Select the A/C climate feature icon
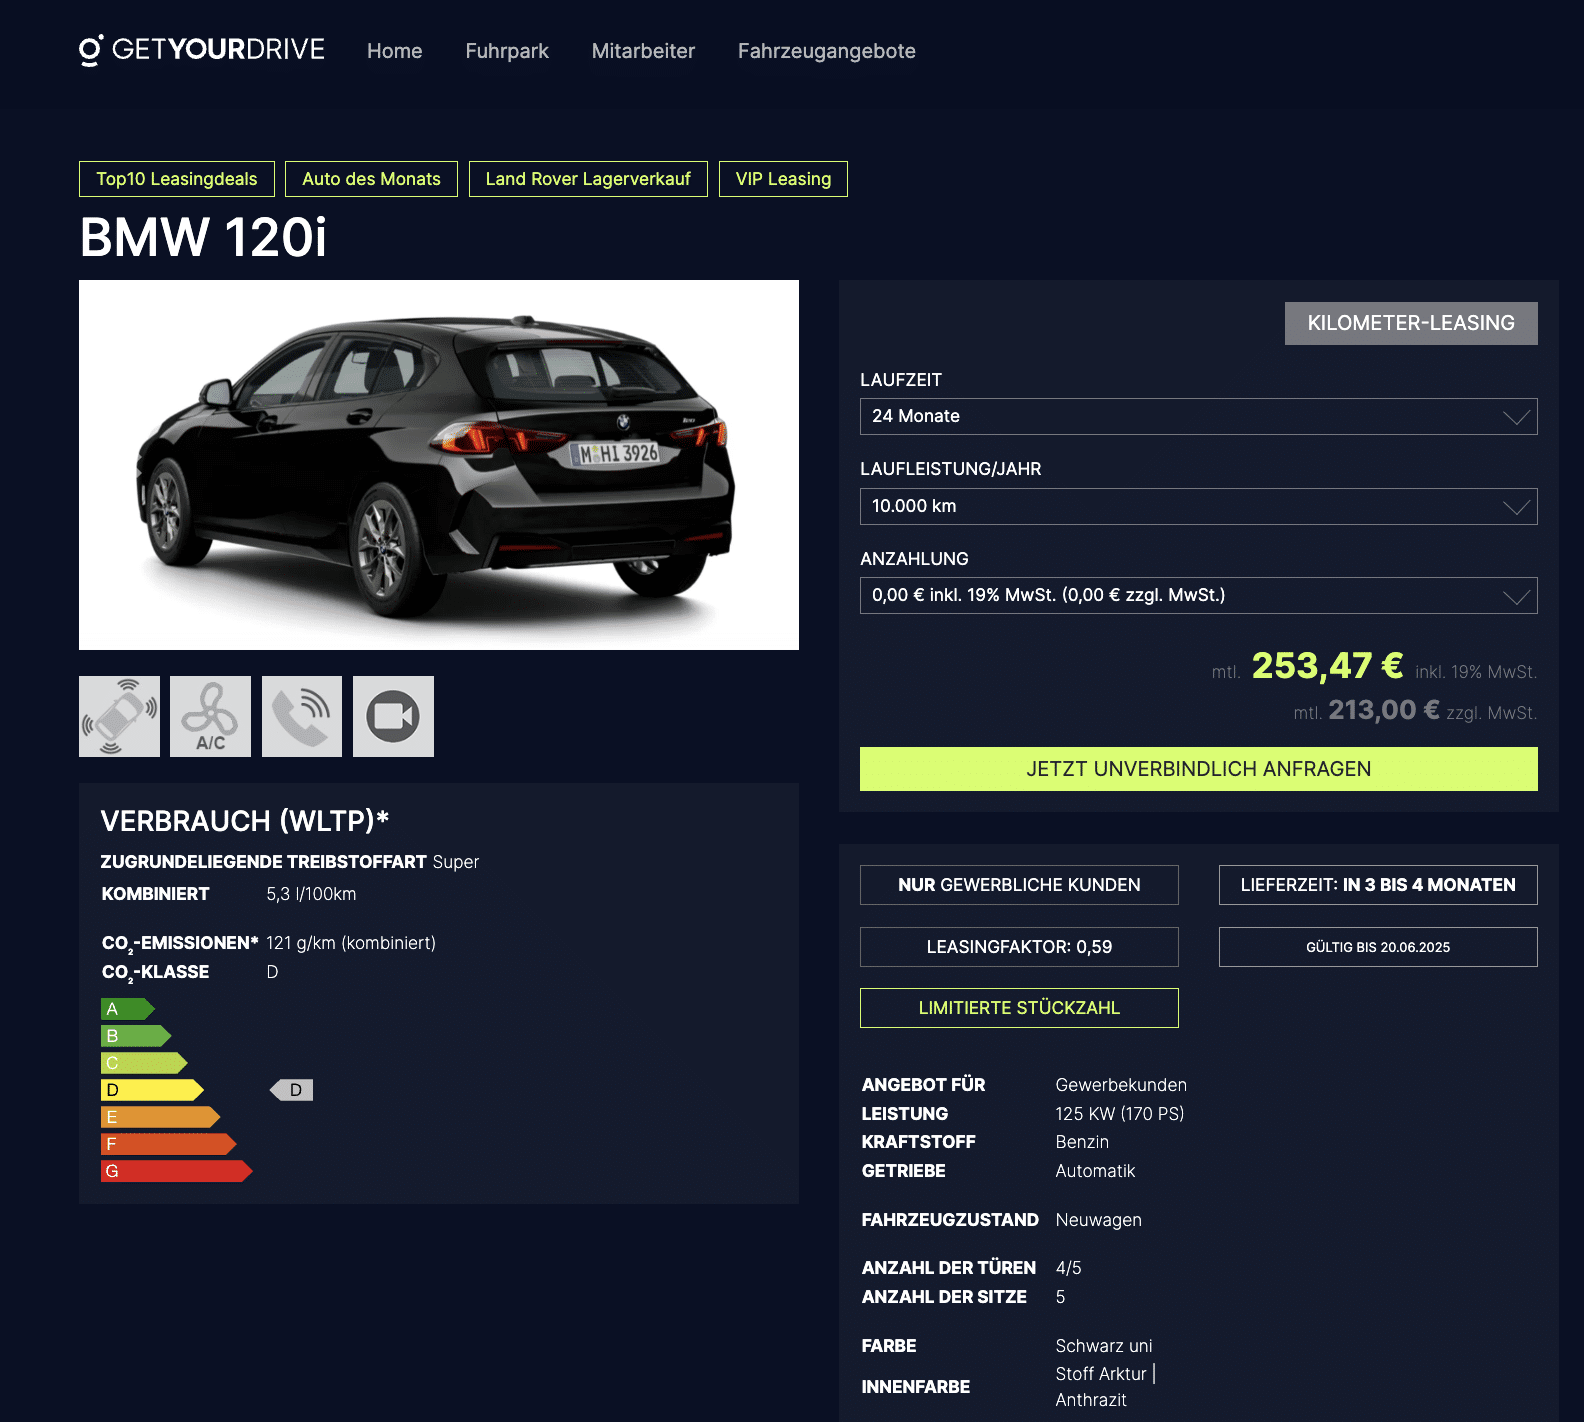 (x=210, y=716)
